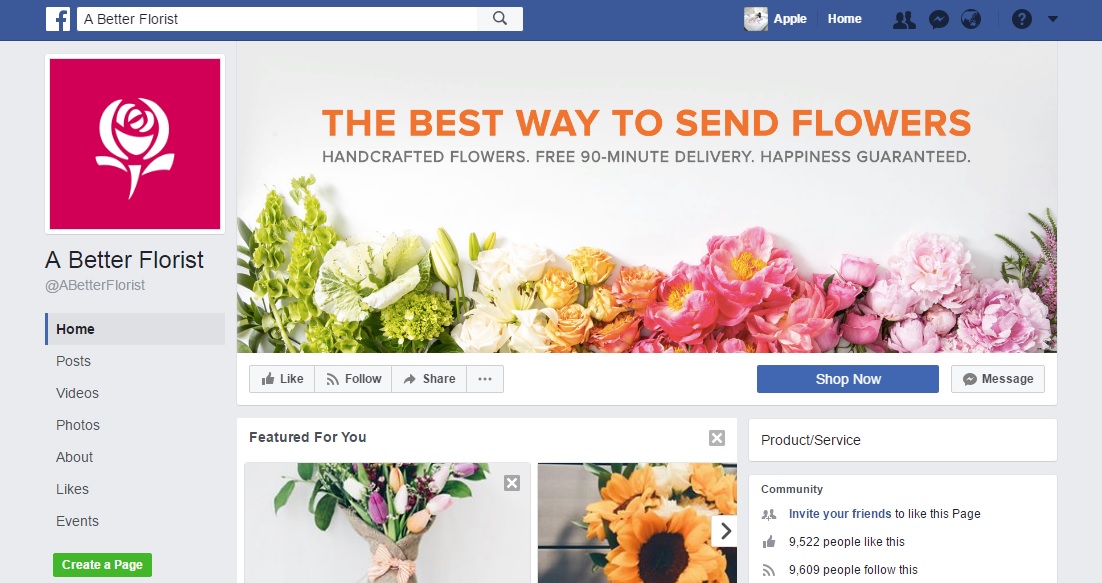Open the tulip bouquet featured photo

tap(387, 523)
